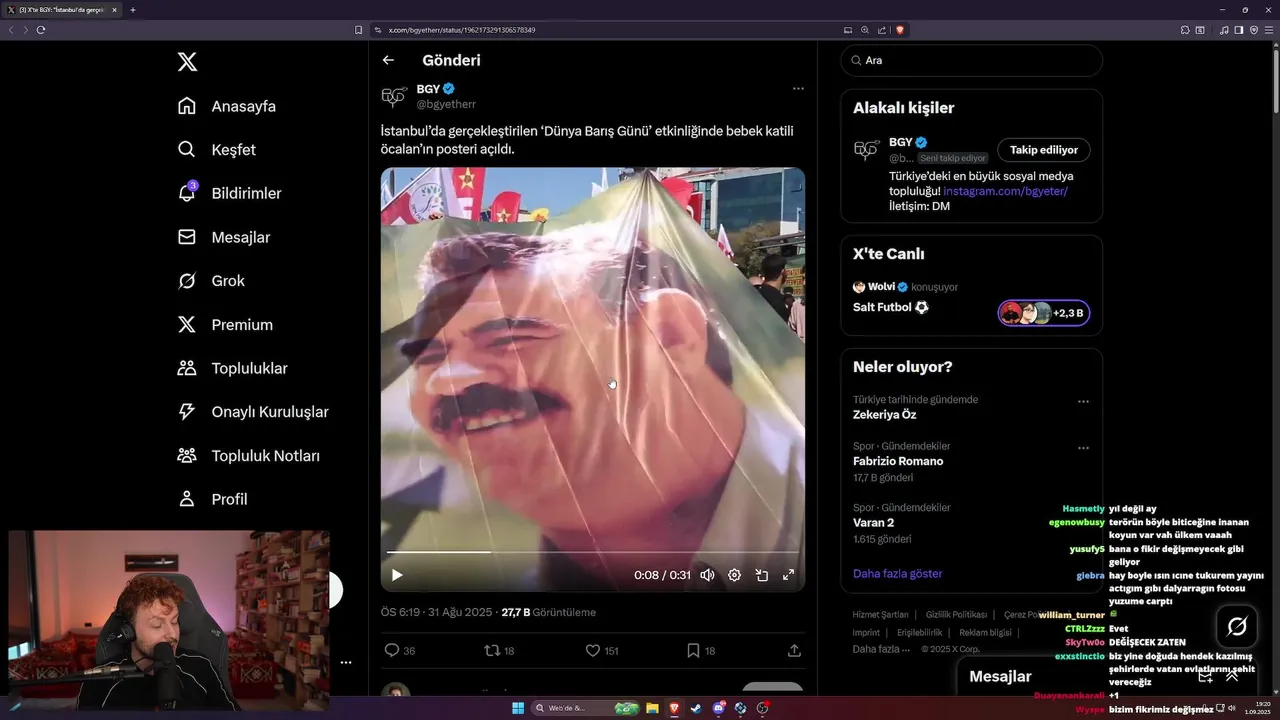Mute the video with the speaker icon

click(x=707, y=575)
